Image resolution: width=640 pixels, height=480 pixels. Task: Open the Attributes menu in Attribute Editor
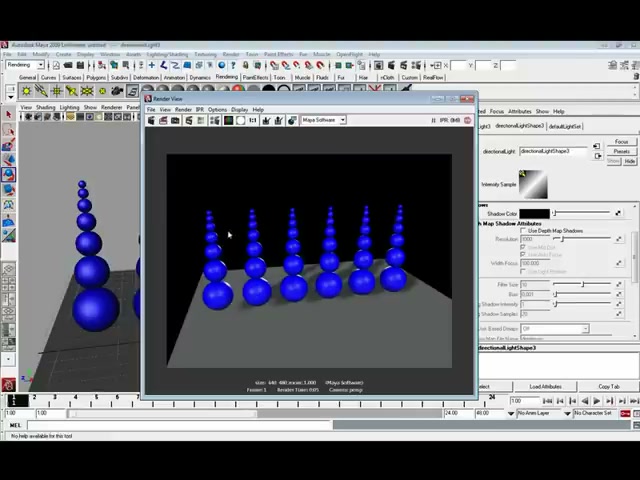tap(520, 111)
